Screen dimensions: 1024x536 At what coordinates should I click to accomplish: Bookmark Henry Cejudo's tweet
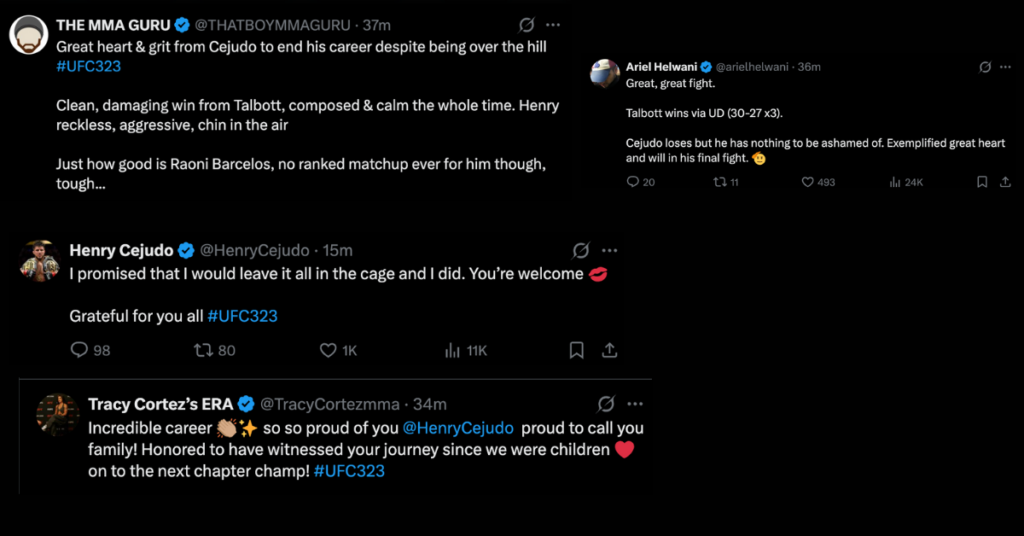[x=576, y=350]
